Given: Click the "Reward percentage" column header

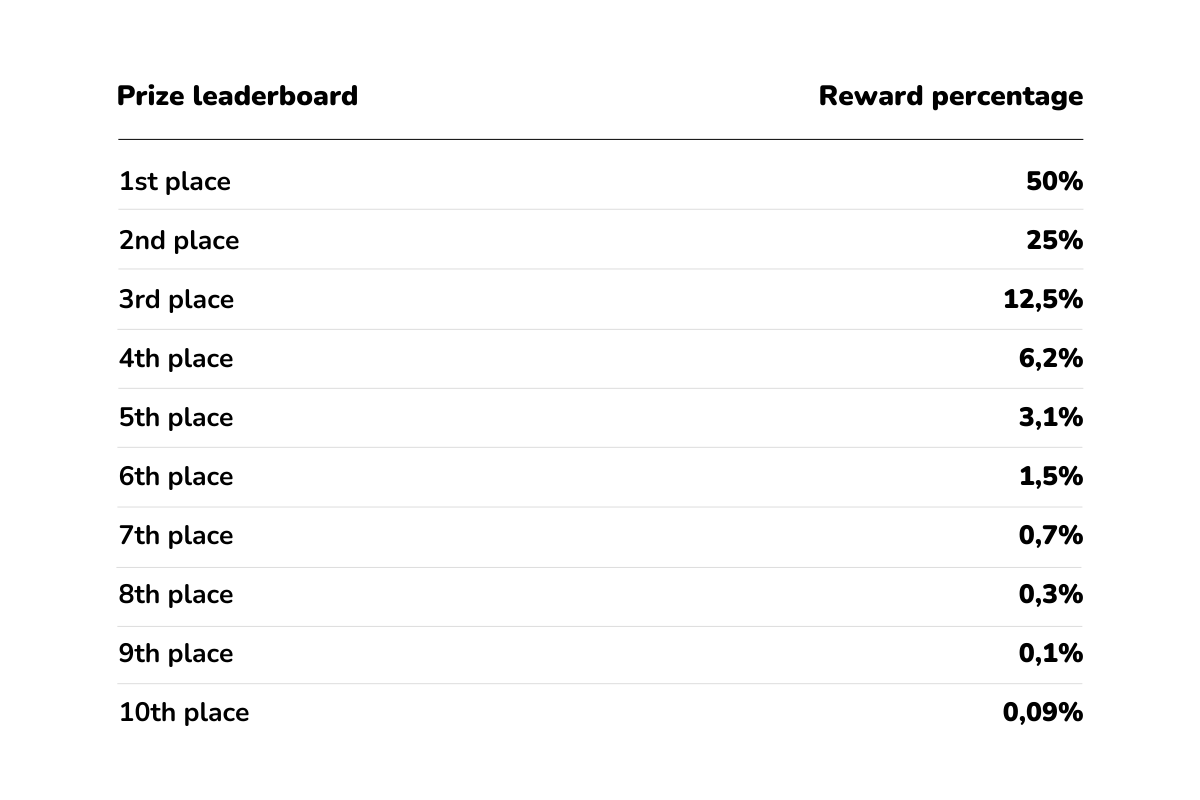Looking at the screenshot, I should click(x=950, y=96).
